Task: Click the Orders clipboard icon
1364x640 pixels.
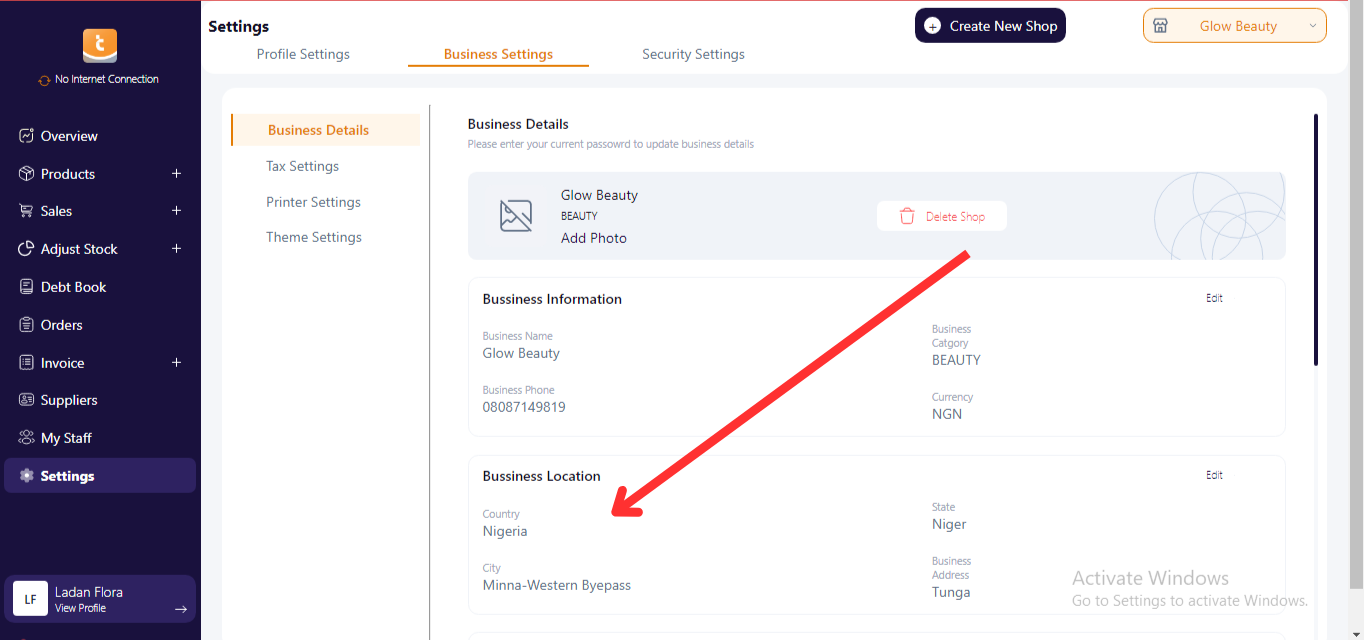Action: tap(27, 325)
